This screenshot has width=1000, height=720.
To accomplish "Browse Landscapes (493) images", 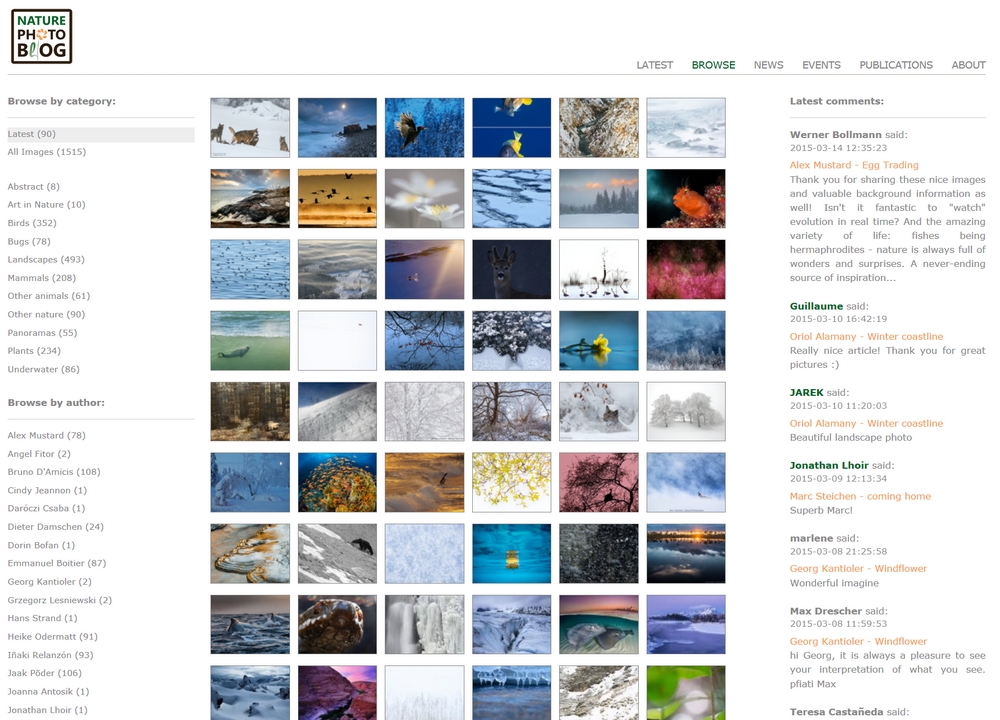I will point(46,260).
